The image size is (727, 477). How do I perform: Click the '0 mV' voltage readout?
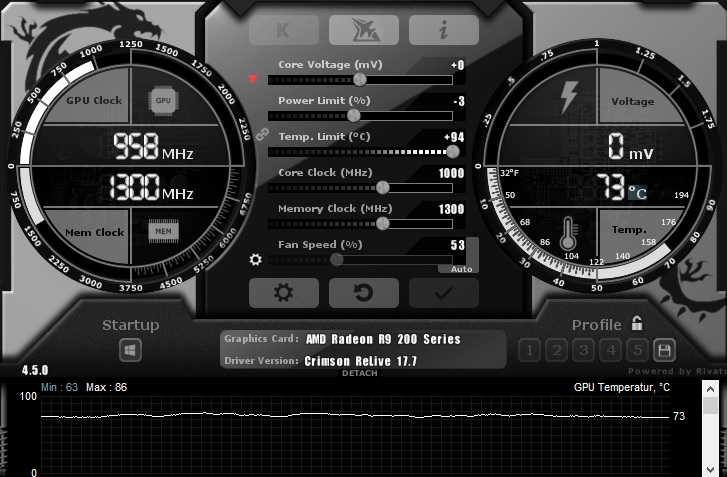click(631, 146)
